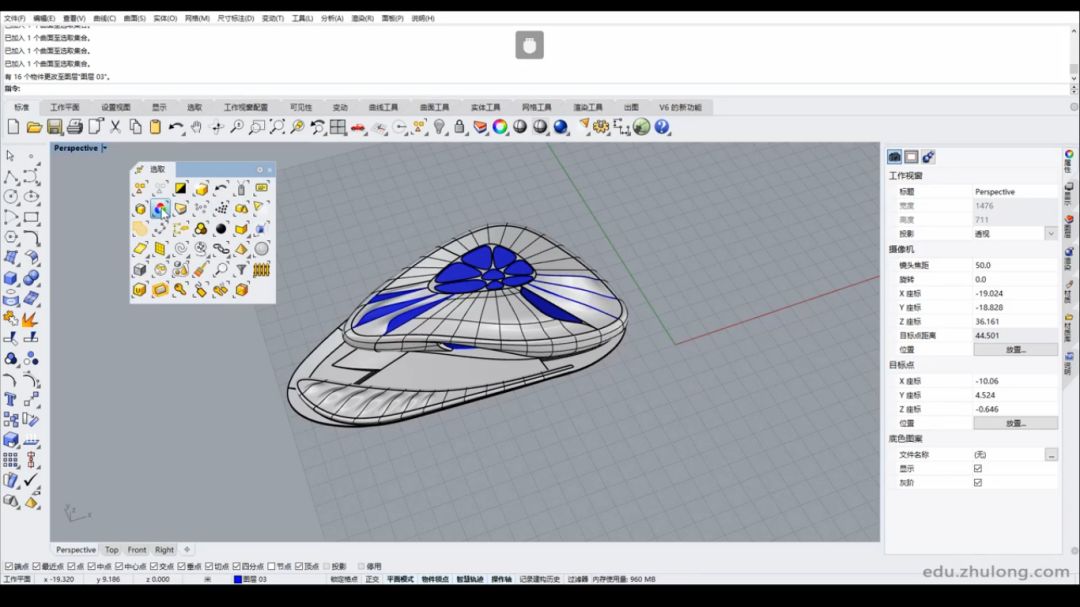Switch to the Front viewport tab
This screenshot has width=1080, height=607.
pos(137,550)
